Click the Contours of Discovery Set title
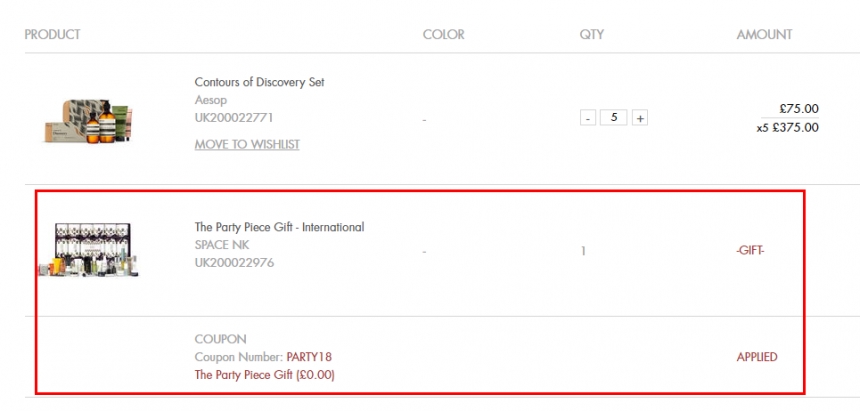The height and width of the screenshot is (411, 860). click(259, 82)
